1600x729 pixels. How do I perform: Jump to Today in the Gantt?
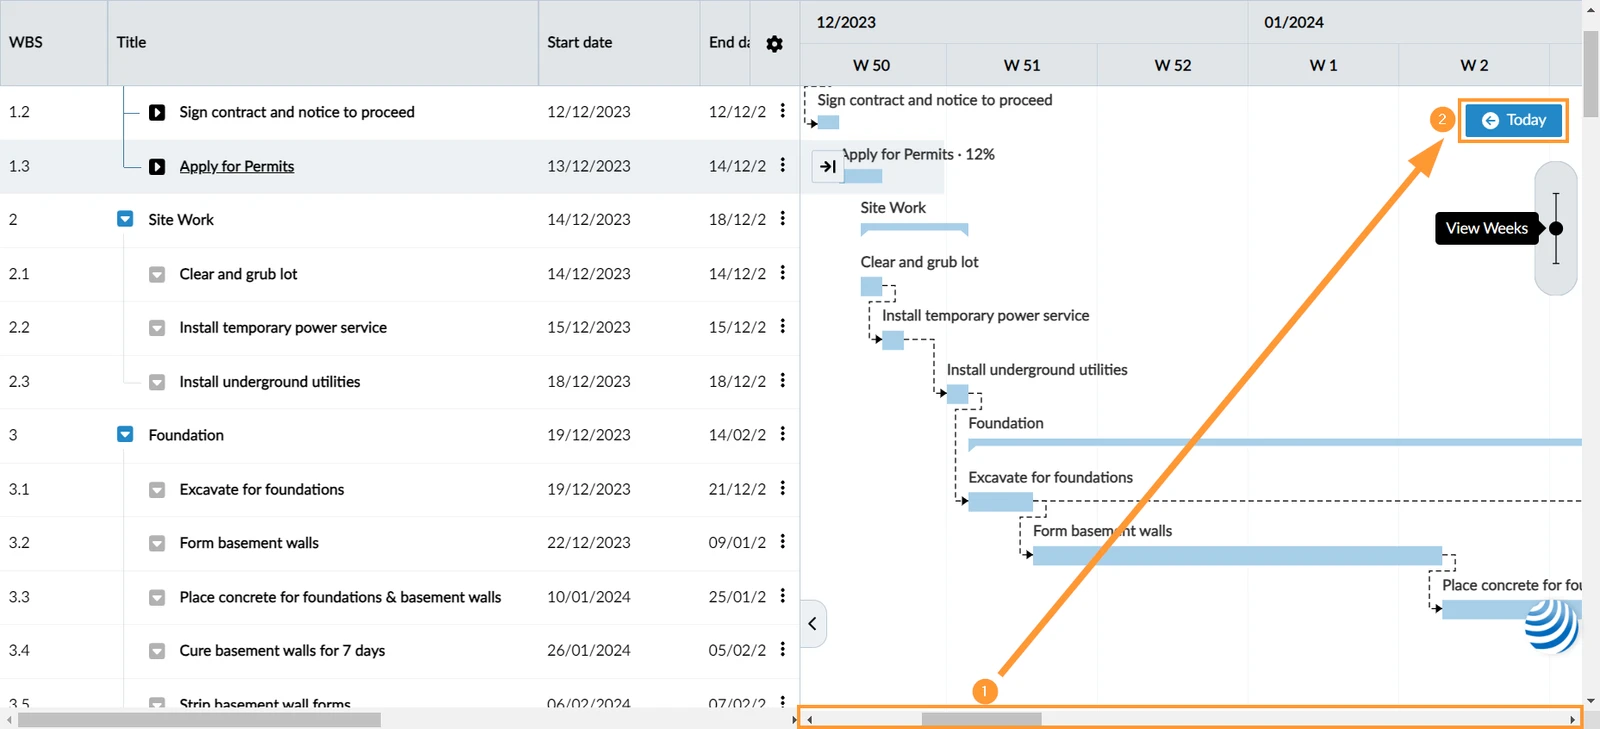1513,120
